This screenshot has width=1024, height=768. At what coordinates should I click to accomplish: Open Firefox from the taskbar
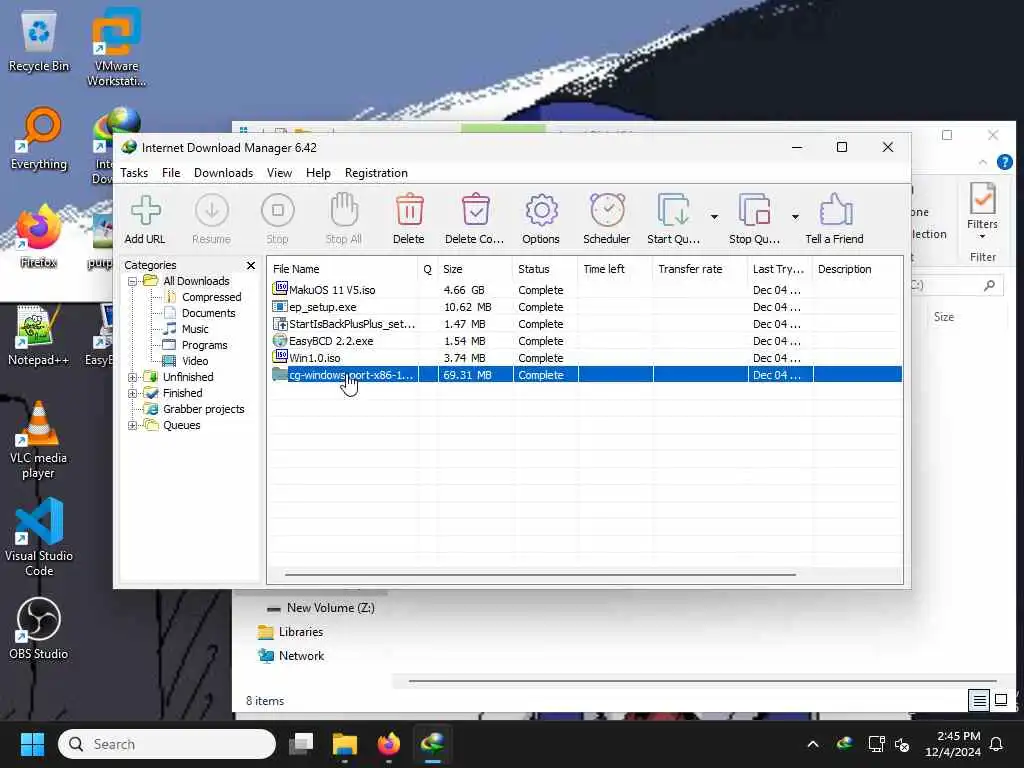coord(389,744)
